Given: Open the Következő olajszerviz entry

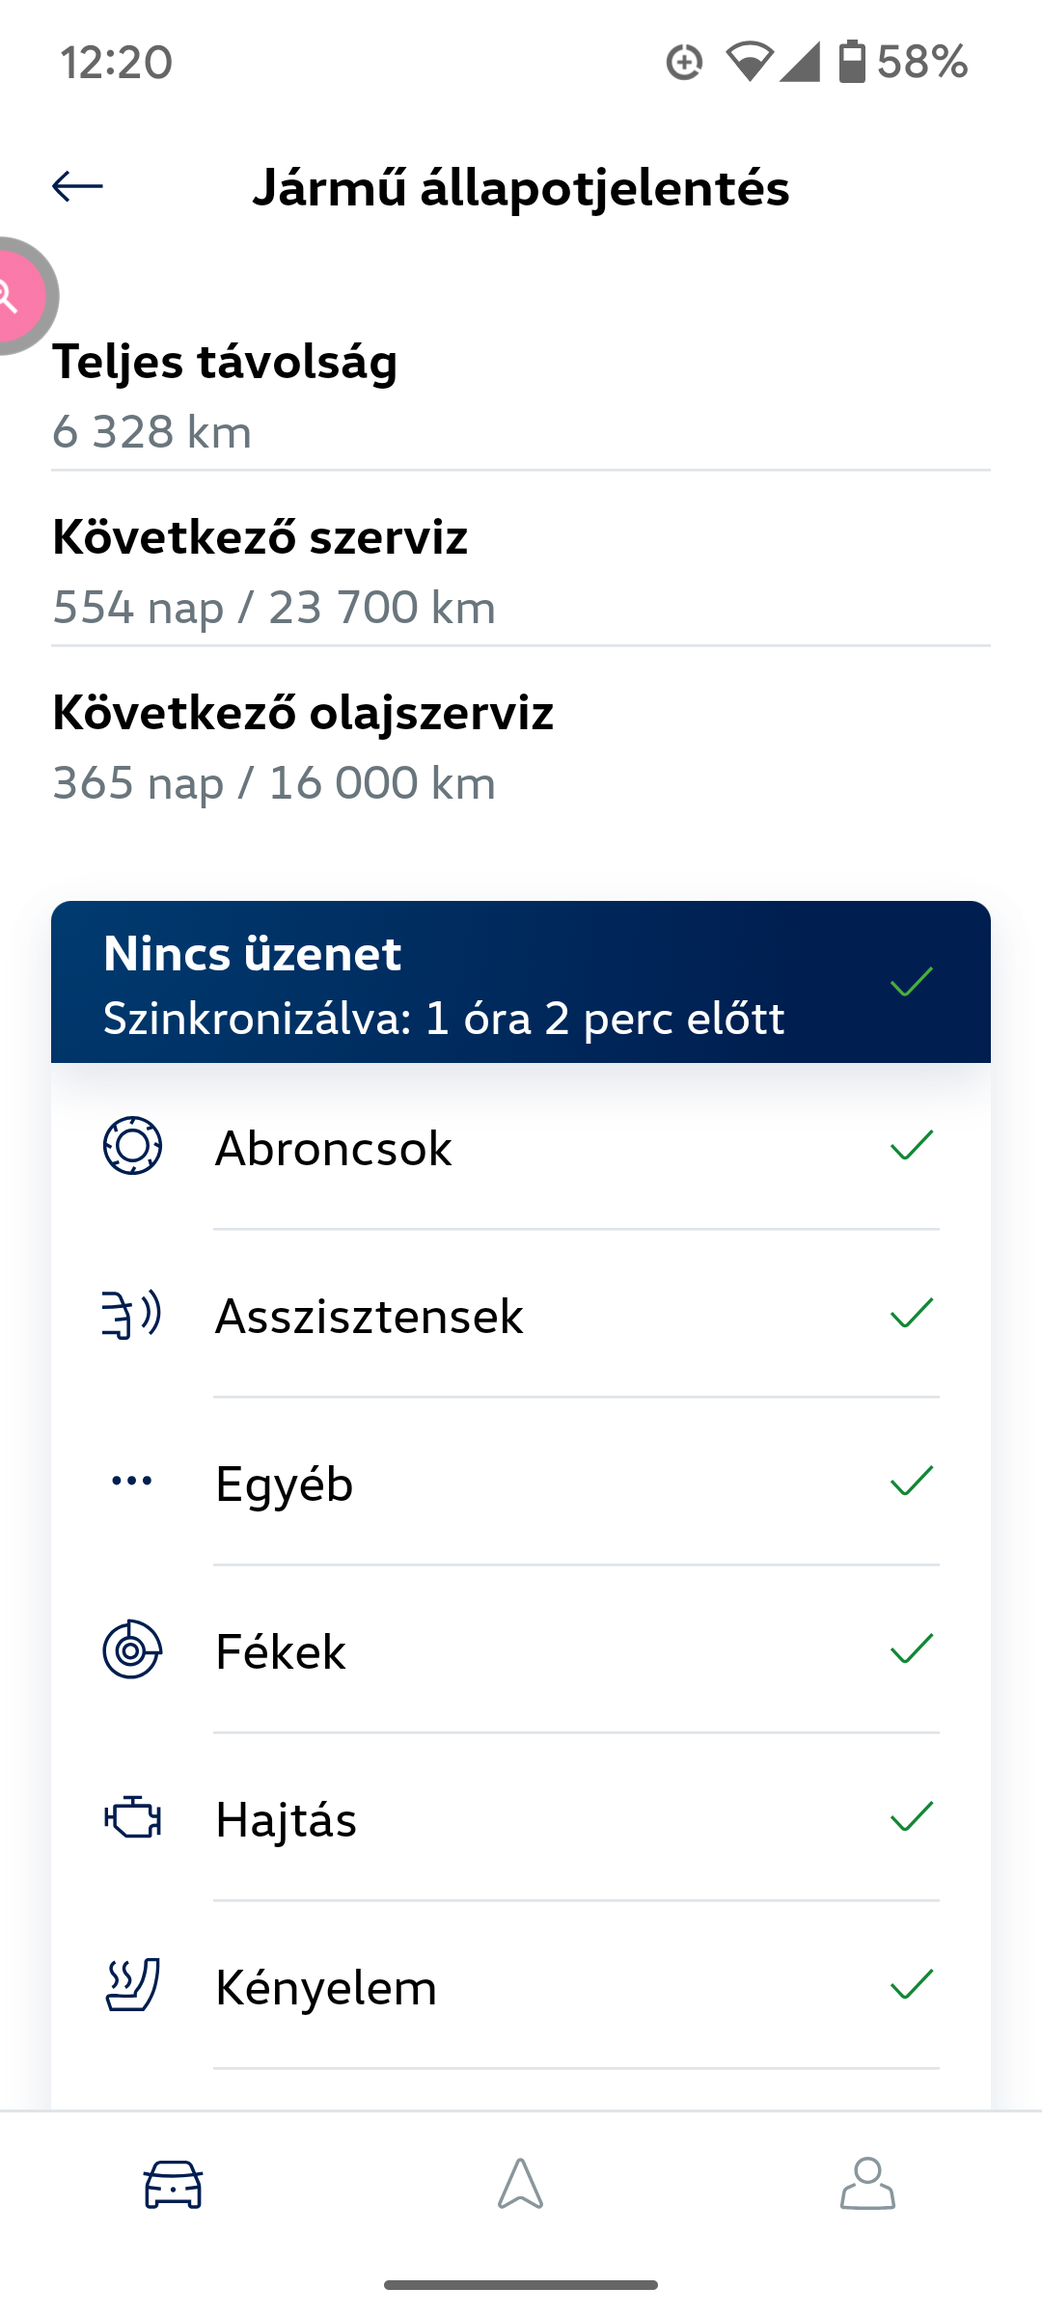Looking at the screenshot, I should coord(521,747).
